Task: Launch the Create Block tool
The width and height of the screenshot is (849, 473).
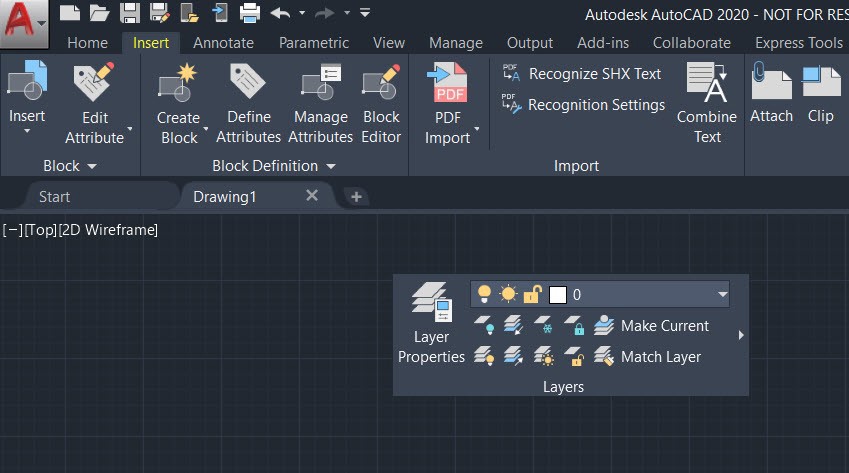Action: point(179,103)
